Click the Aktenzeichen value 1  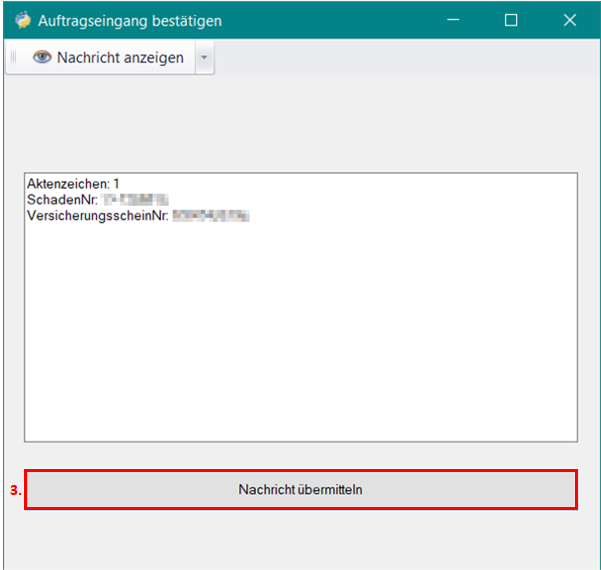[x=116, y=185]
